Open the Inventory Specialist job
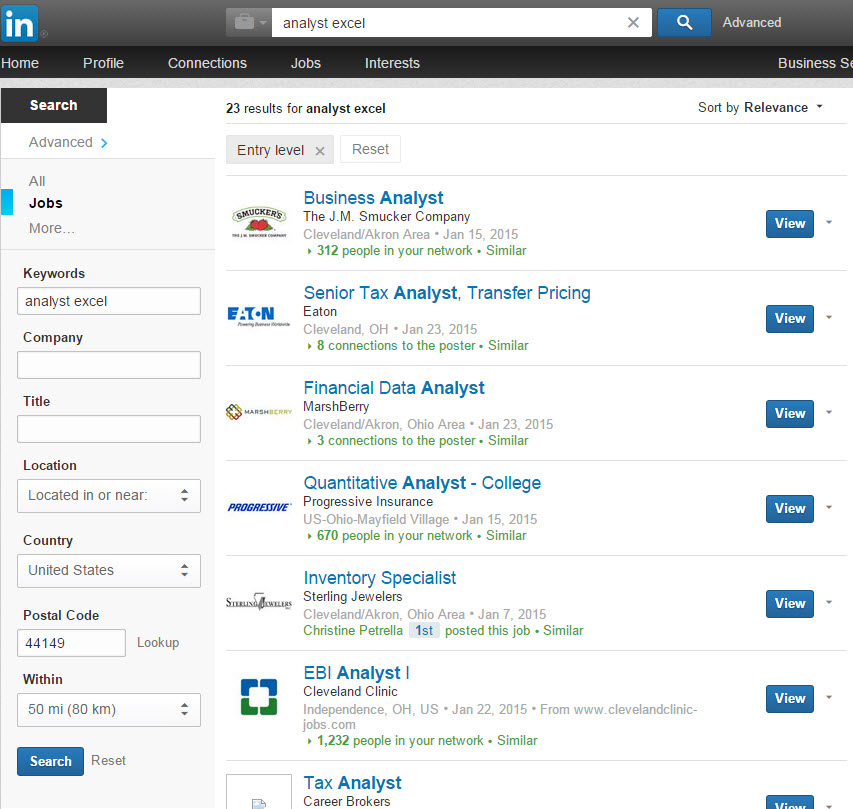This screenshot has width=853, height=809. (380, 578)
